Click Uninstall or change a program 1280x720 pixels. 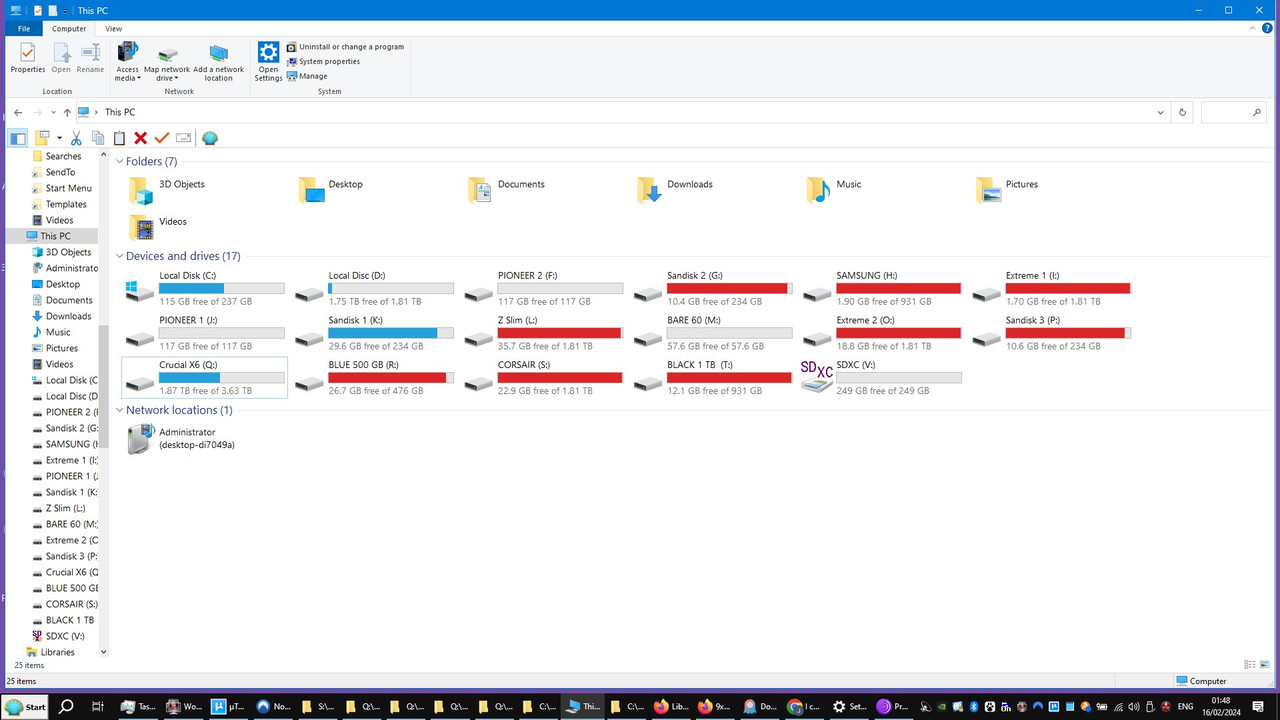tap(345, 47)
